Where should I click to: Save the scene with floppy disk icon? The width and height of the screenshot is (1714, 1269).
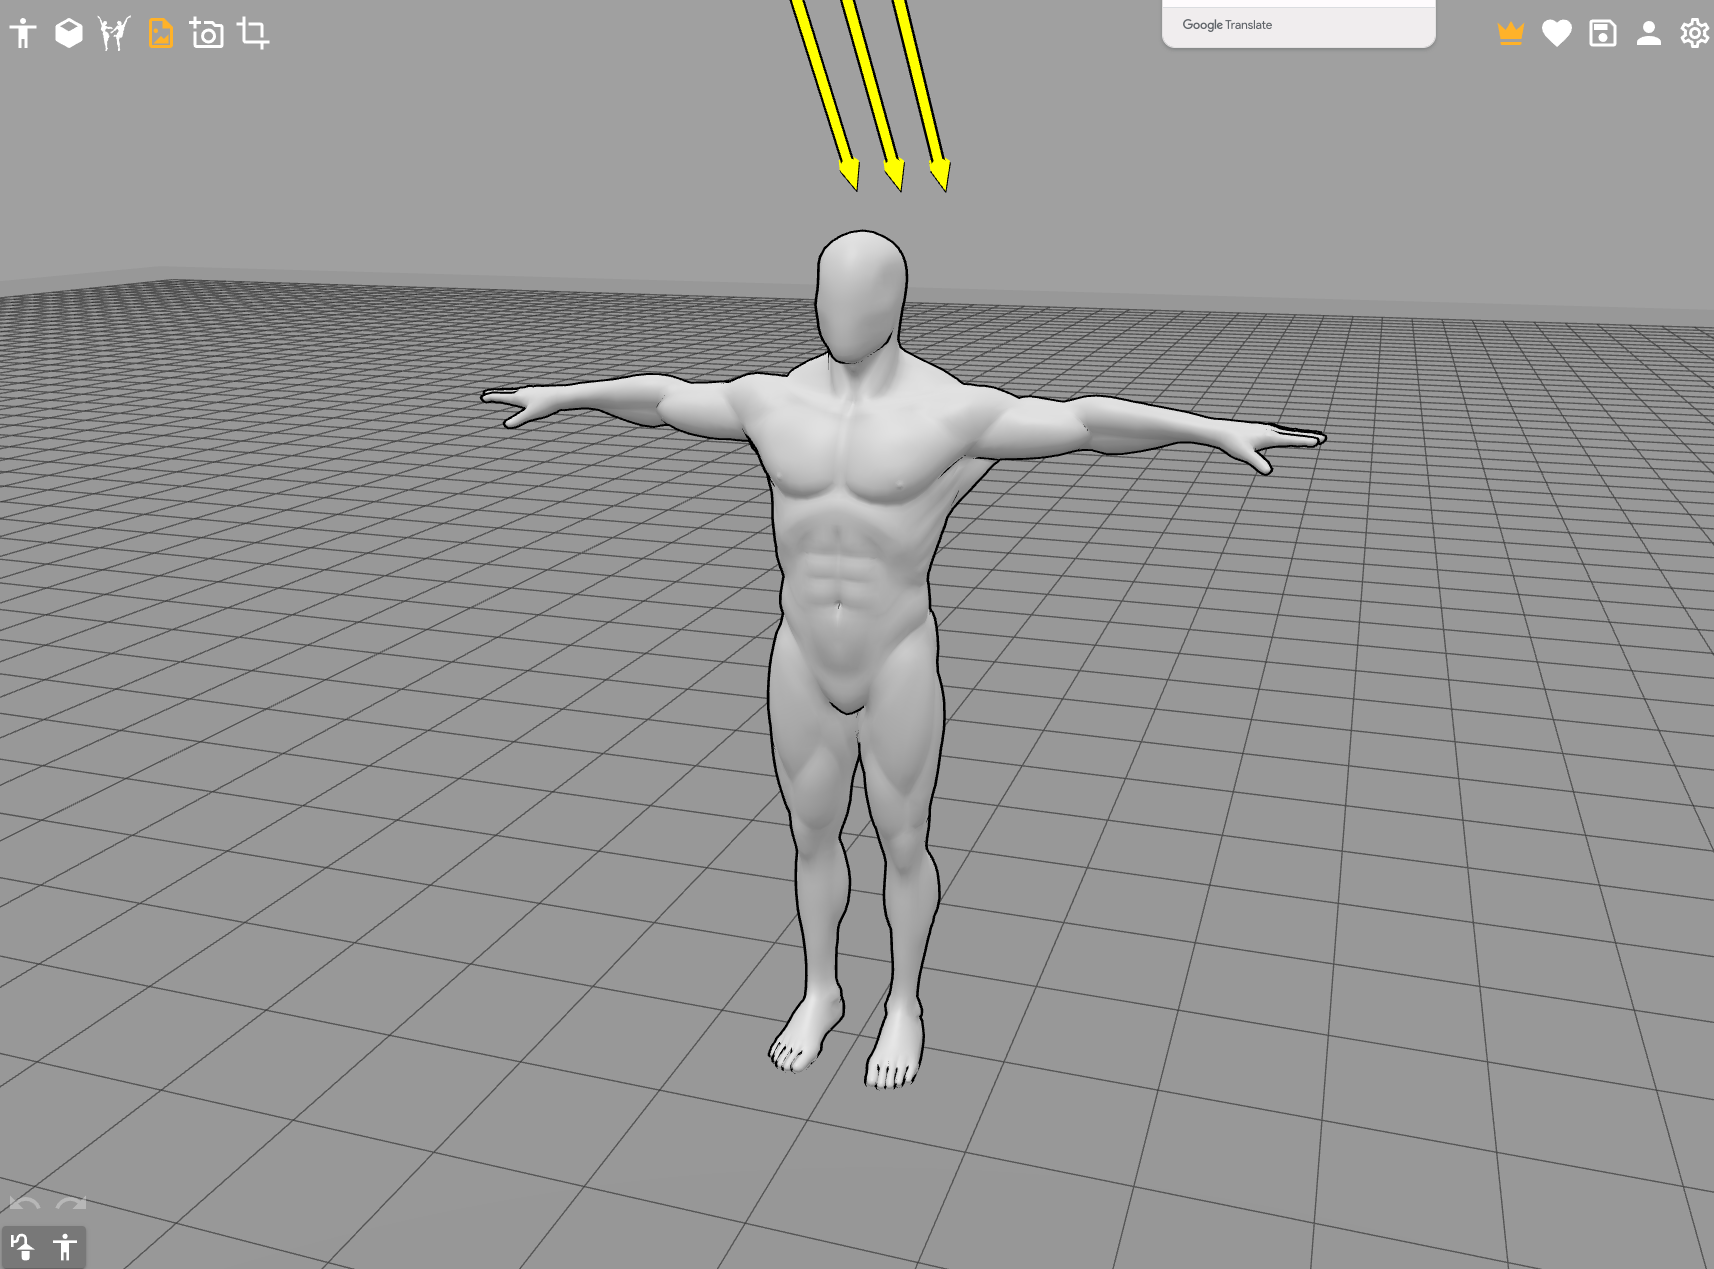[1602, 34]
